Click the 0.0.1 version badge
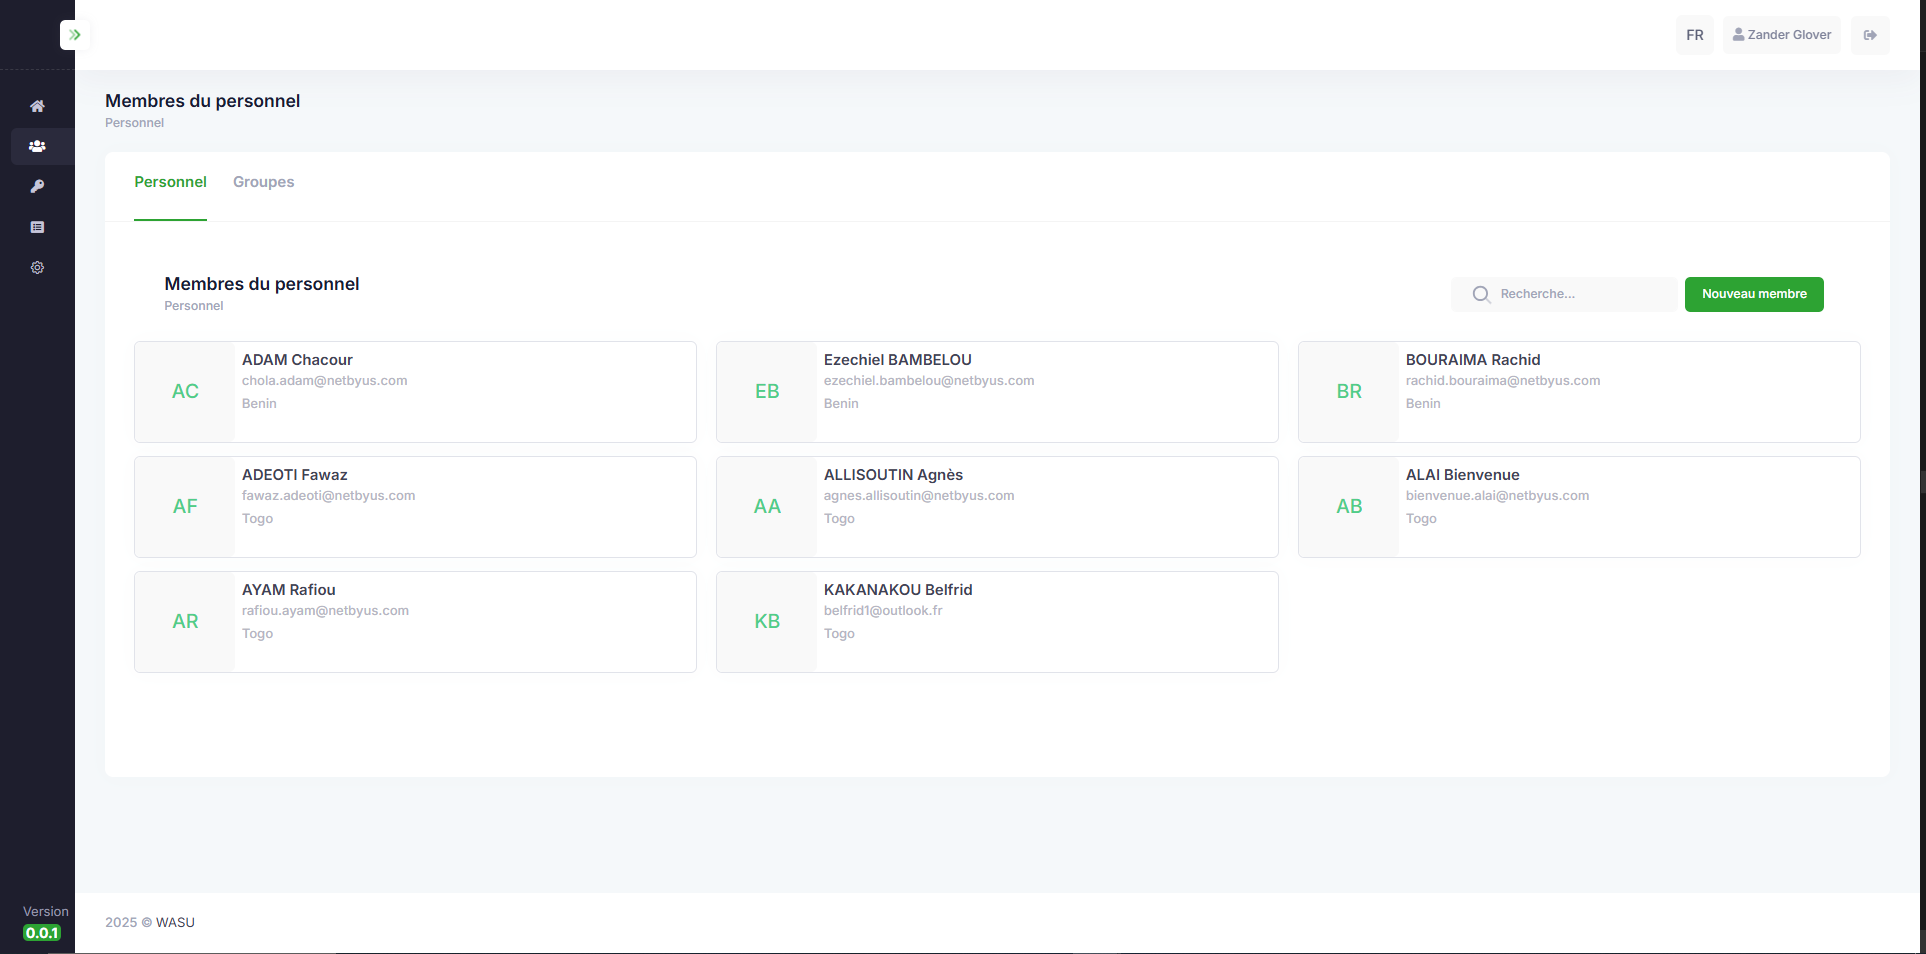The height and width of the screenshot is (954, 1926). pyautogui.click(x=42, y=933)
